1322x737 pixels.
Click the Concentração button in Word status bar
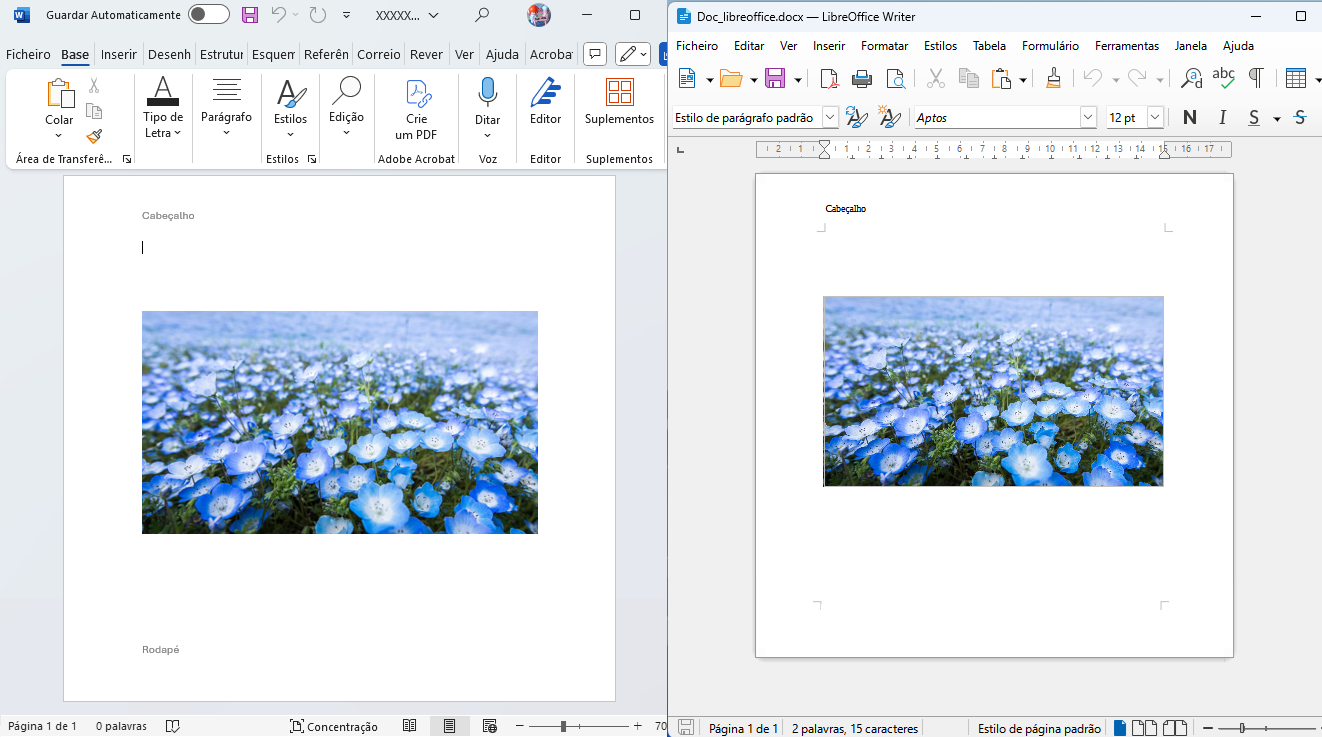tap(334, 727)
